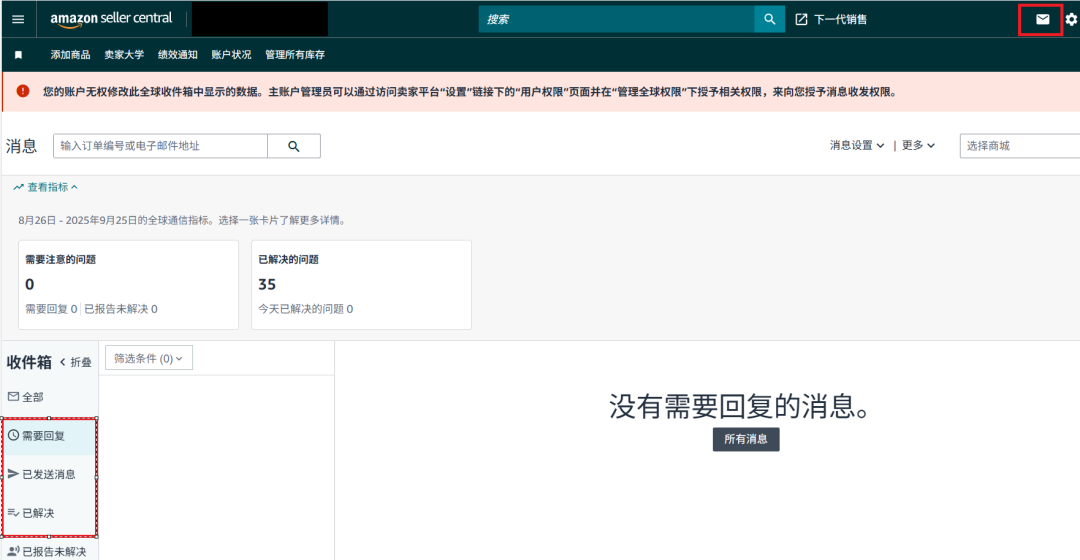Open the settings gear icon
1080x560 pixels.
(x=1071, y=19)
